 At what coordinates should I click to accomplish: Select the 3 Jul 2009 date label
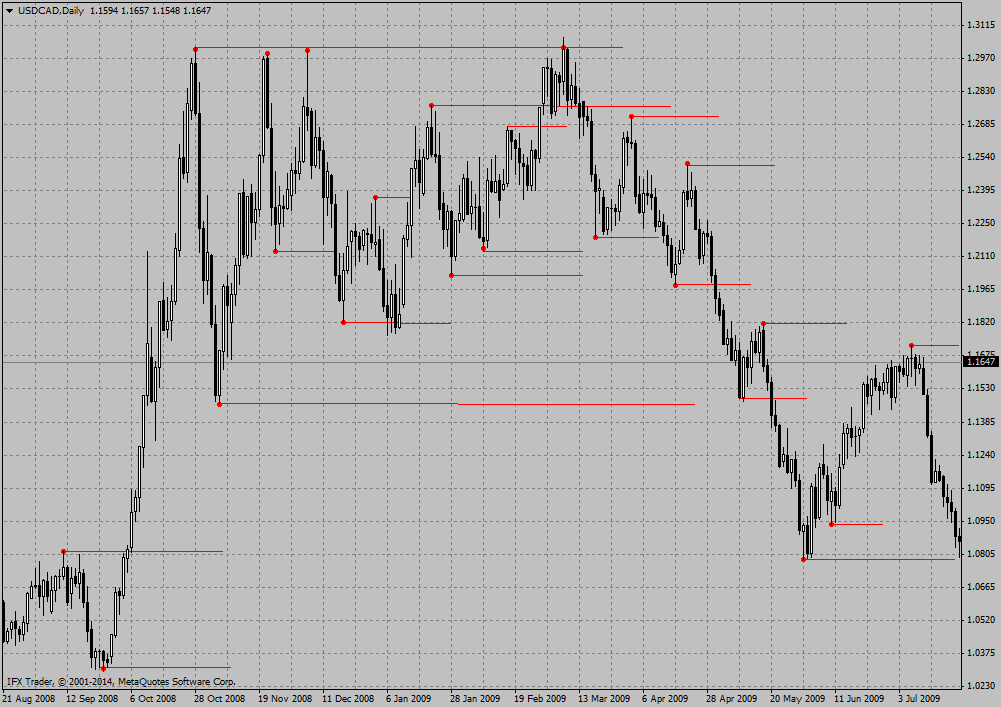click(919, 698)
